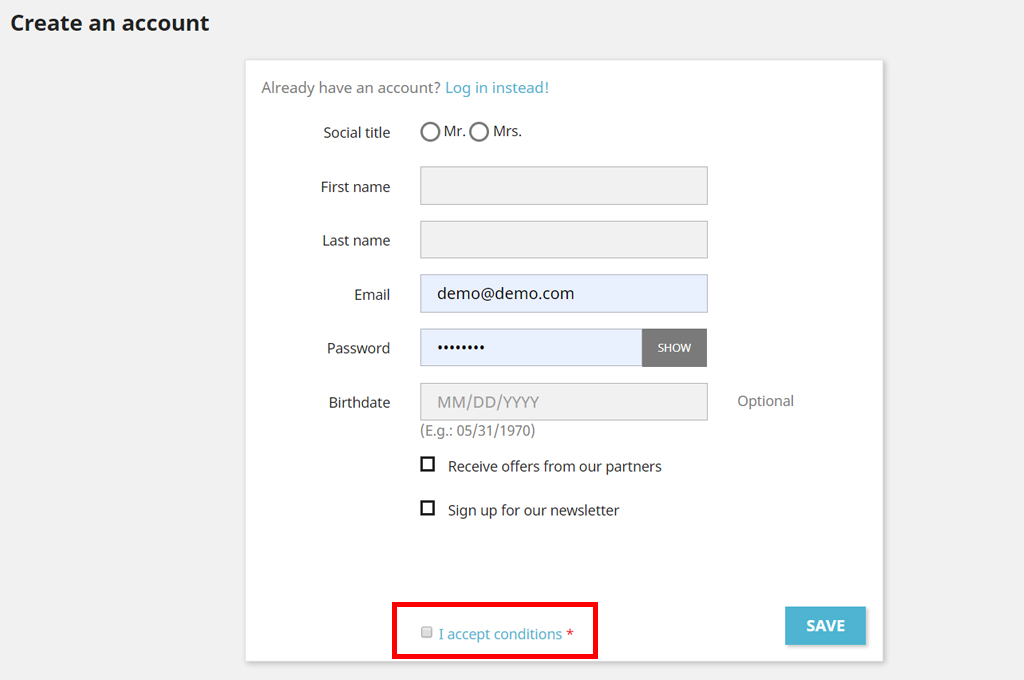The height and width of the screenshot is (680, 1024).
Task: Focus the Last name text box
Action: (x=563, y=240)
